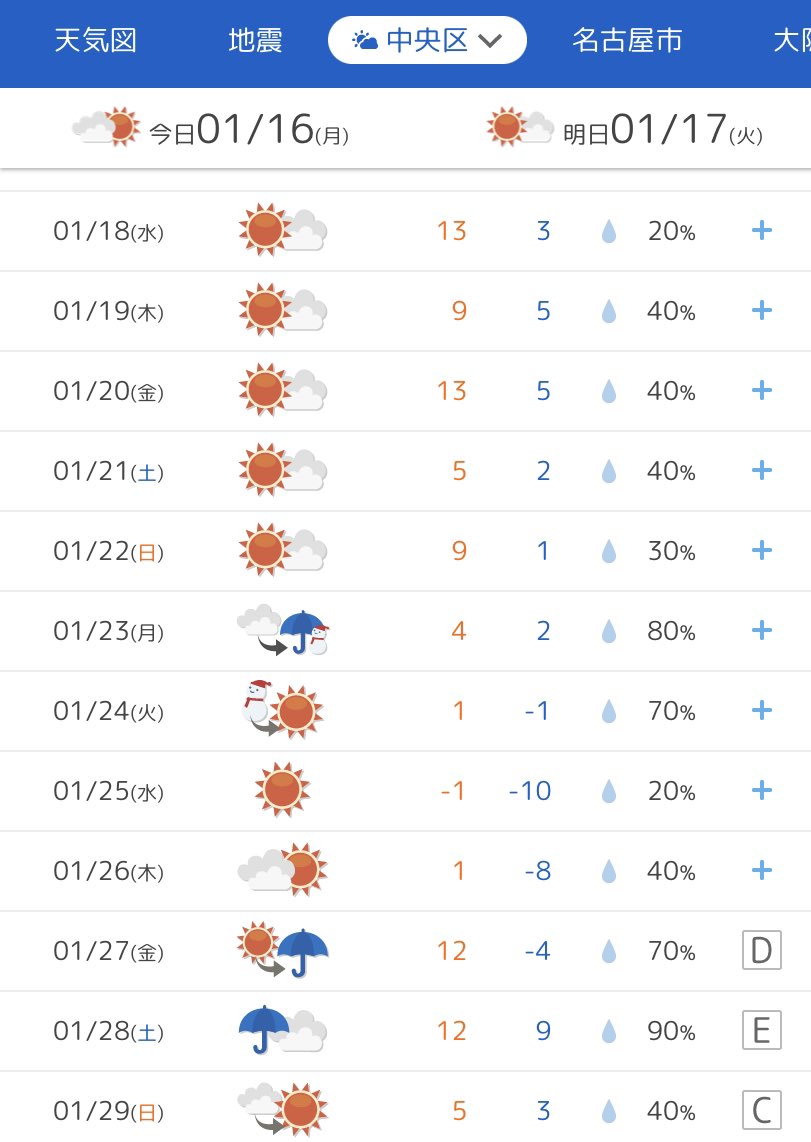Click the C reliability badge on 01/29
This screenshot has height=1142, width=811.
coord(761,1111)
